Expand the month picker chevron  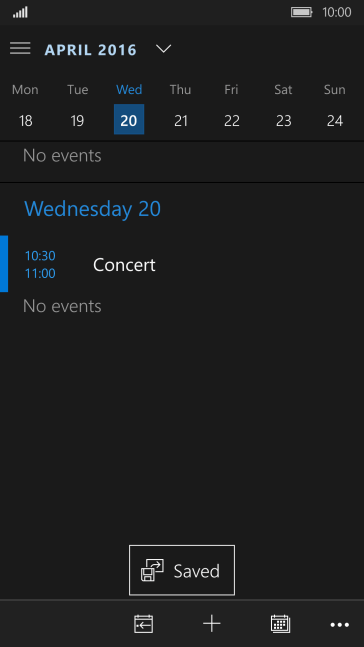pyautogui.click(x=163, y=49)
